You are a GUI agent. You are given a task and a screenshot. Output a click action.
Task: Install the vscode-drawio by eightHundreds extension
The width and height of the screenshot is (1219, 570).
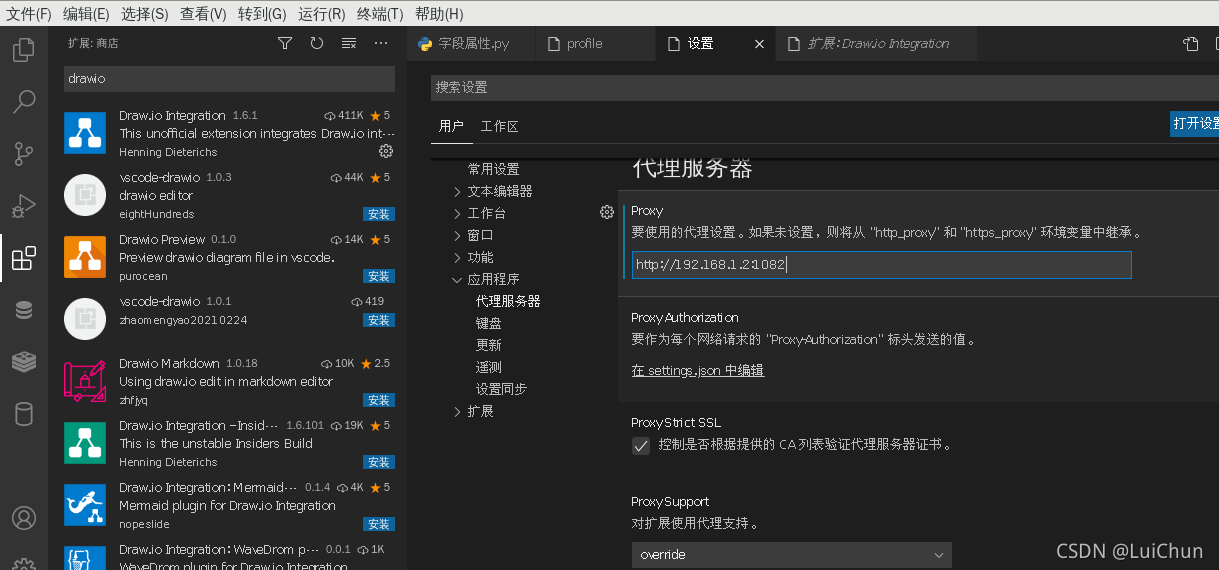(x=379, y=214)
